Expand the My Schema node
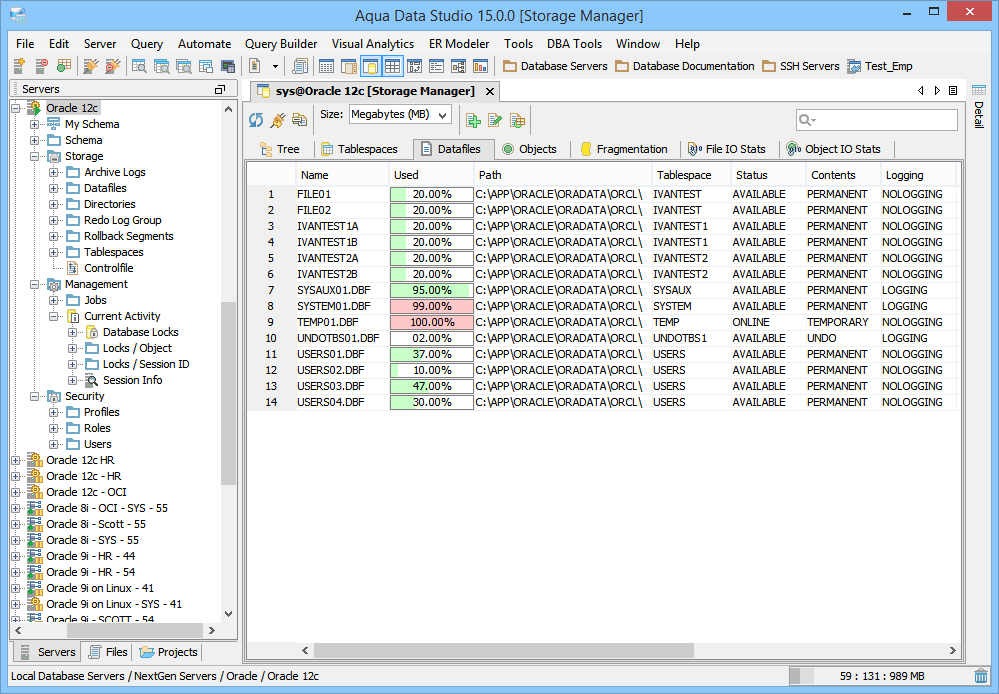Image resolution: width=999 pixels, height=694 pixels. (34, 124)
